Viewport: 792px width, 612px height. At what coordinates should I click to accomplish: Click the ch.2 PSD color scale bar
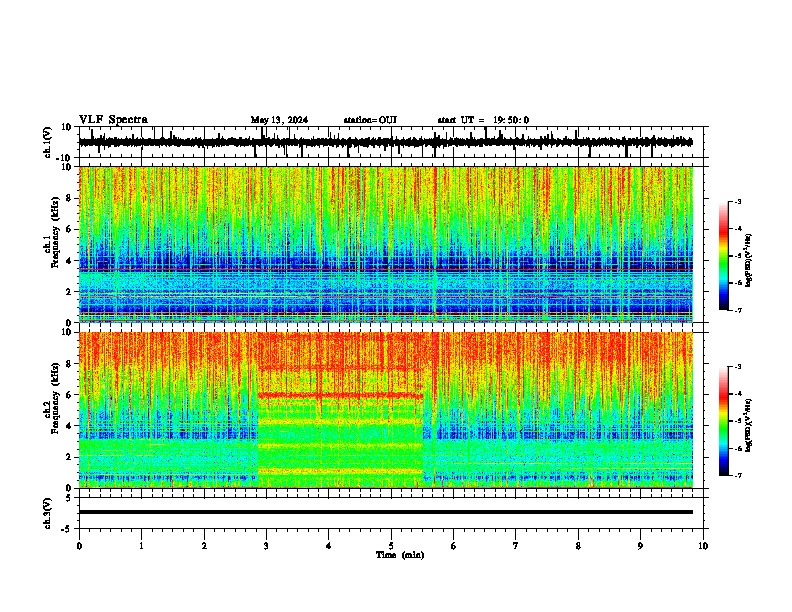point(724,421)
